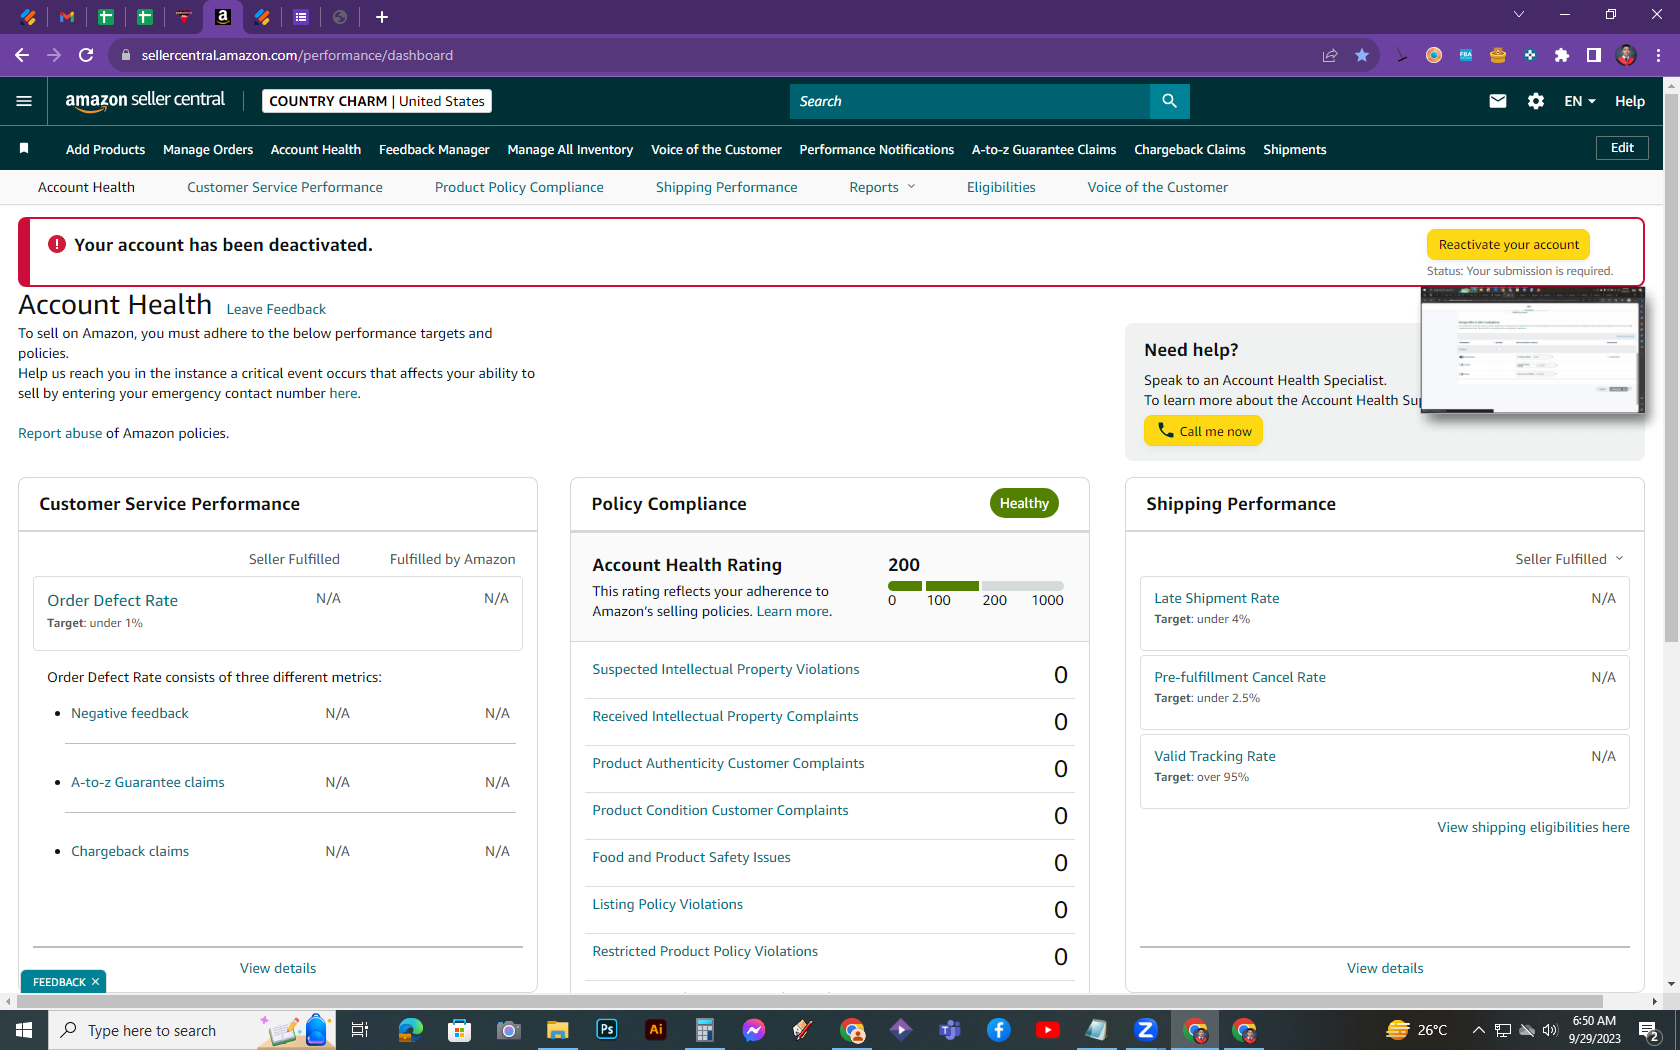Open Manage All Inventory in the favorites bar
Screen dimensions: 1680x1050
tap(570, 149)
